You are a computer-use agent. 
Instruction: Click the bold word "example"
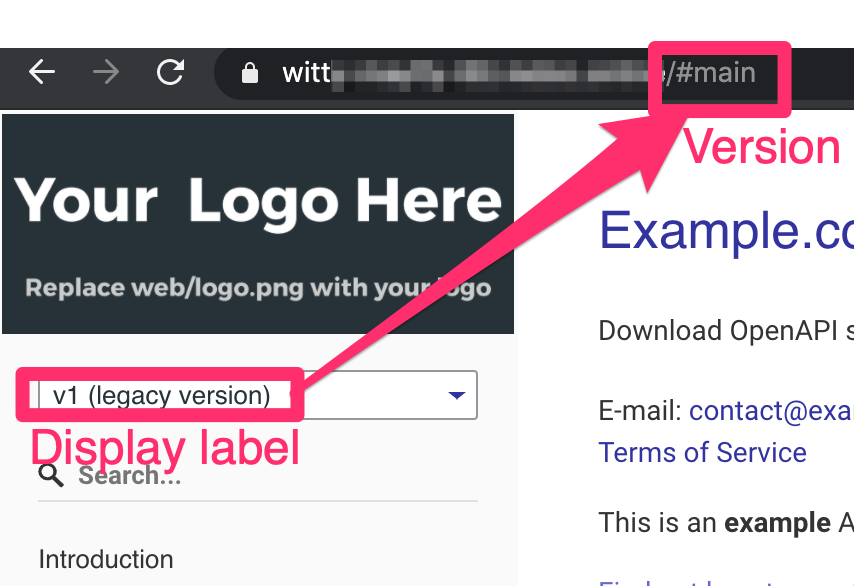[x=777, y=523]
